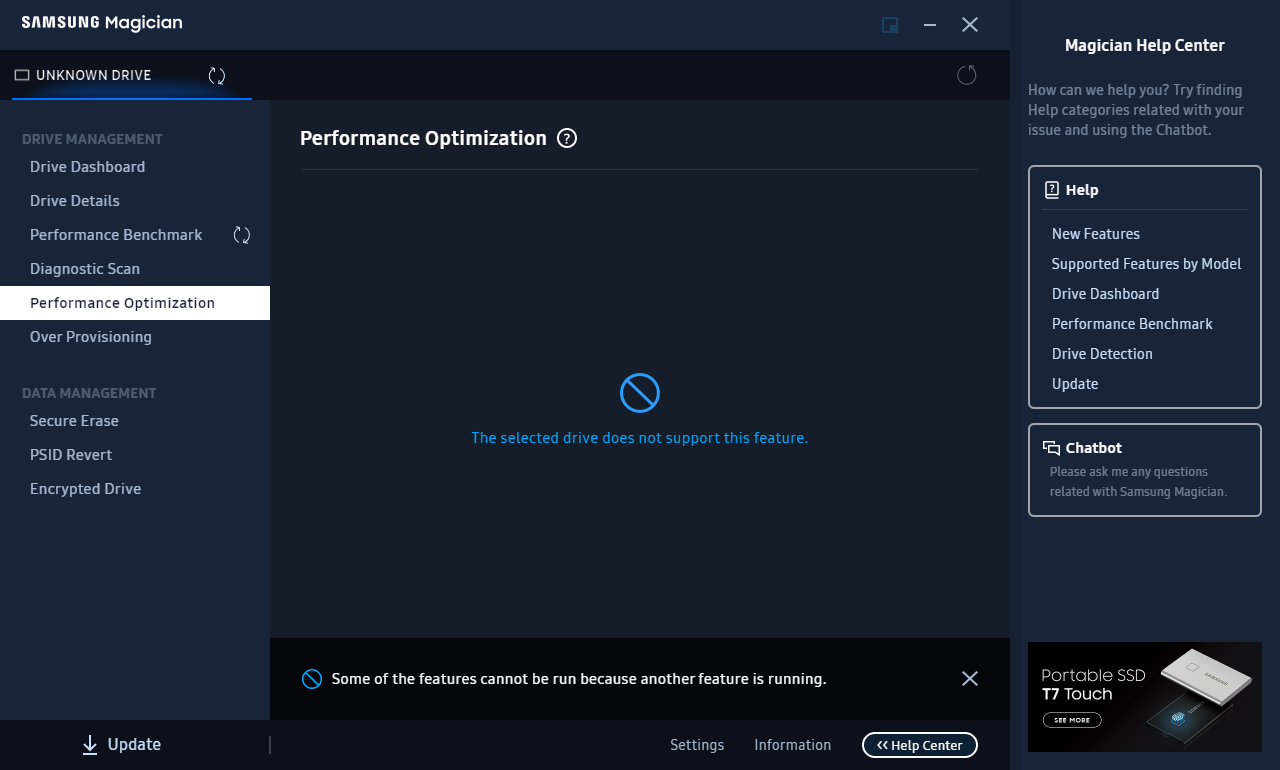Click the refresh icon beside Unknown Drive
The image size is (1280, 770).
pos(217,76)
